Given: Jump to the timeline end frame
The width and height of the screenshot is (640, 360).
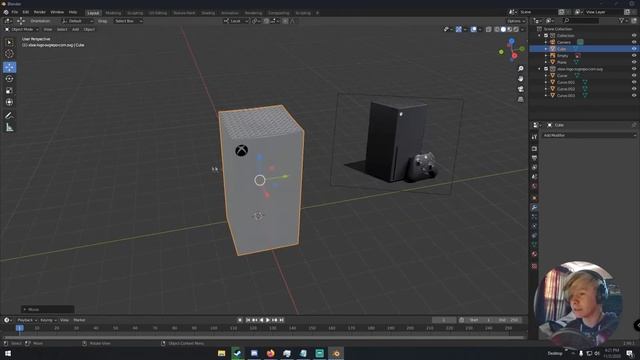Looking at the screenshot, I should pos(282,320).
